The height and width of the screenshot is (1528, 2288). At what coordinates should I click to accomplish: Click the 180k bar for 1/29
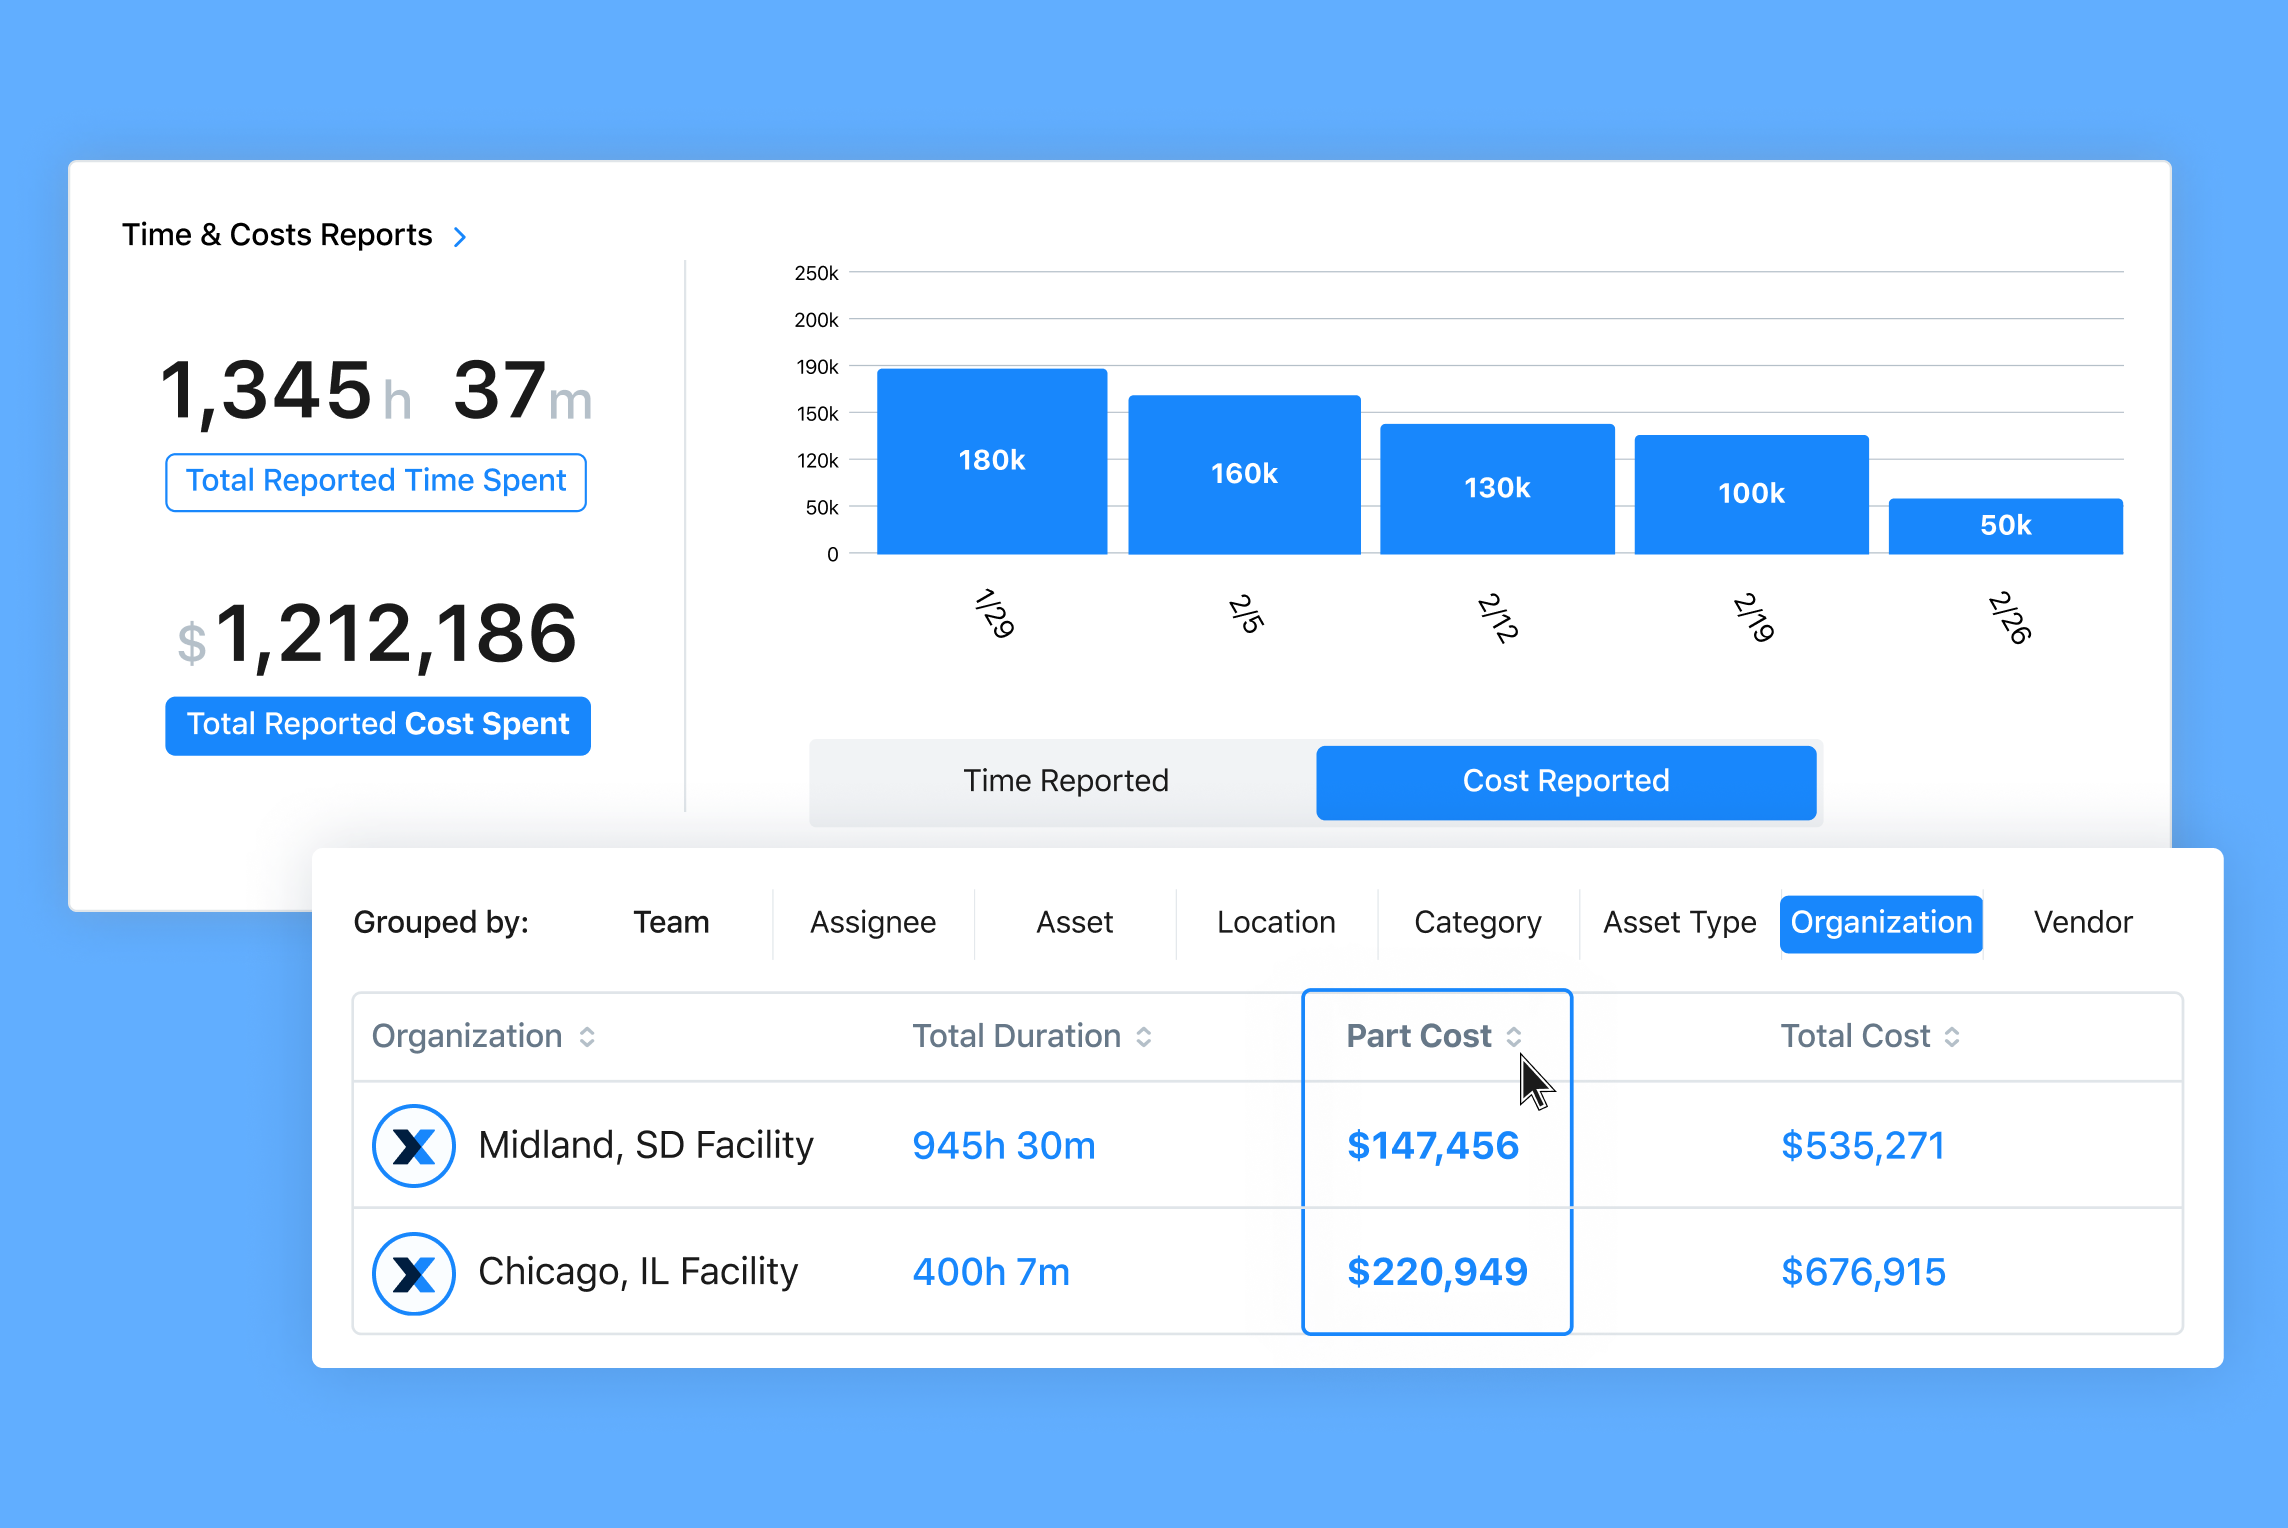point(992,461)
